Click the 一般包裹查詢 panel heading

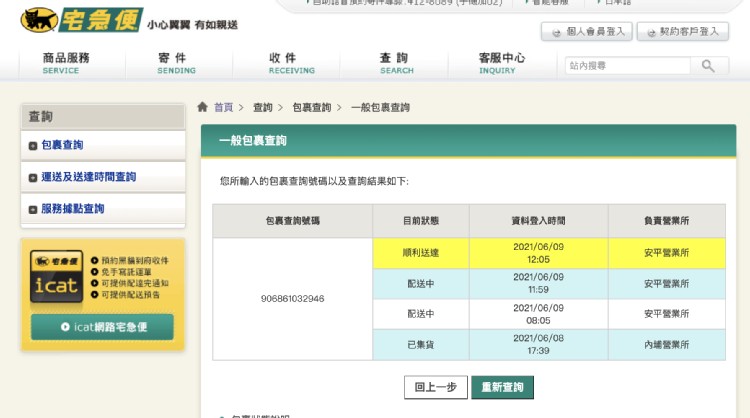tap(253, 141)
